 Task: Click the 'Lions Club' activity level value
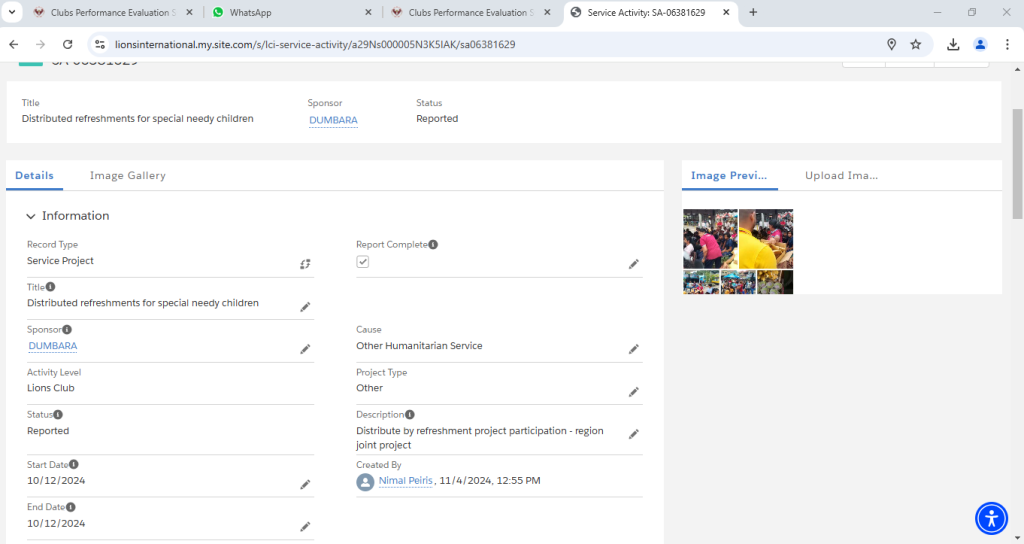tap(51, 388)
